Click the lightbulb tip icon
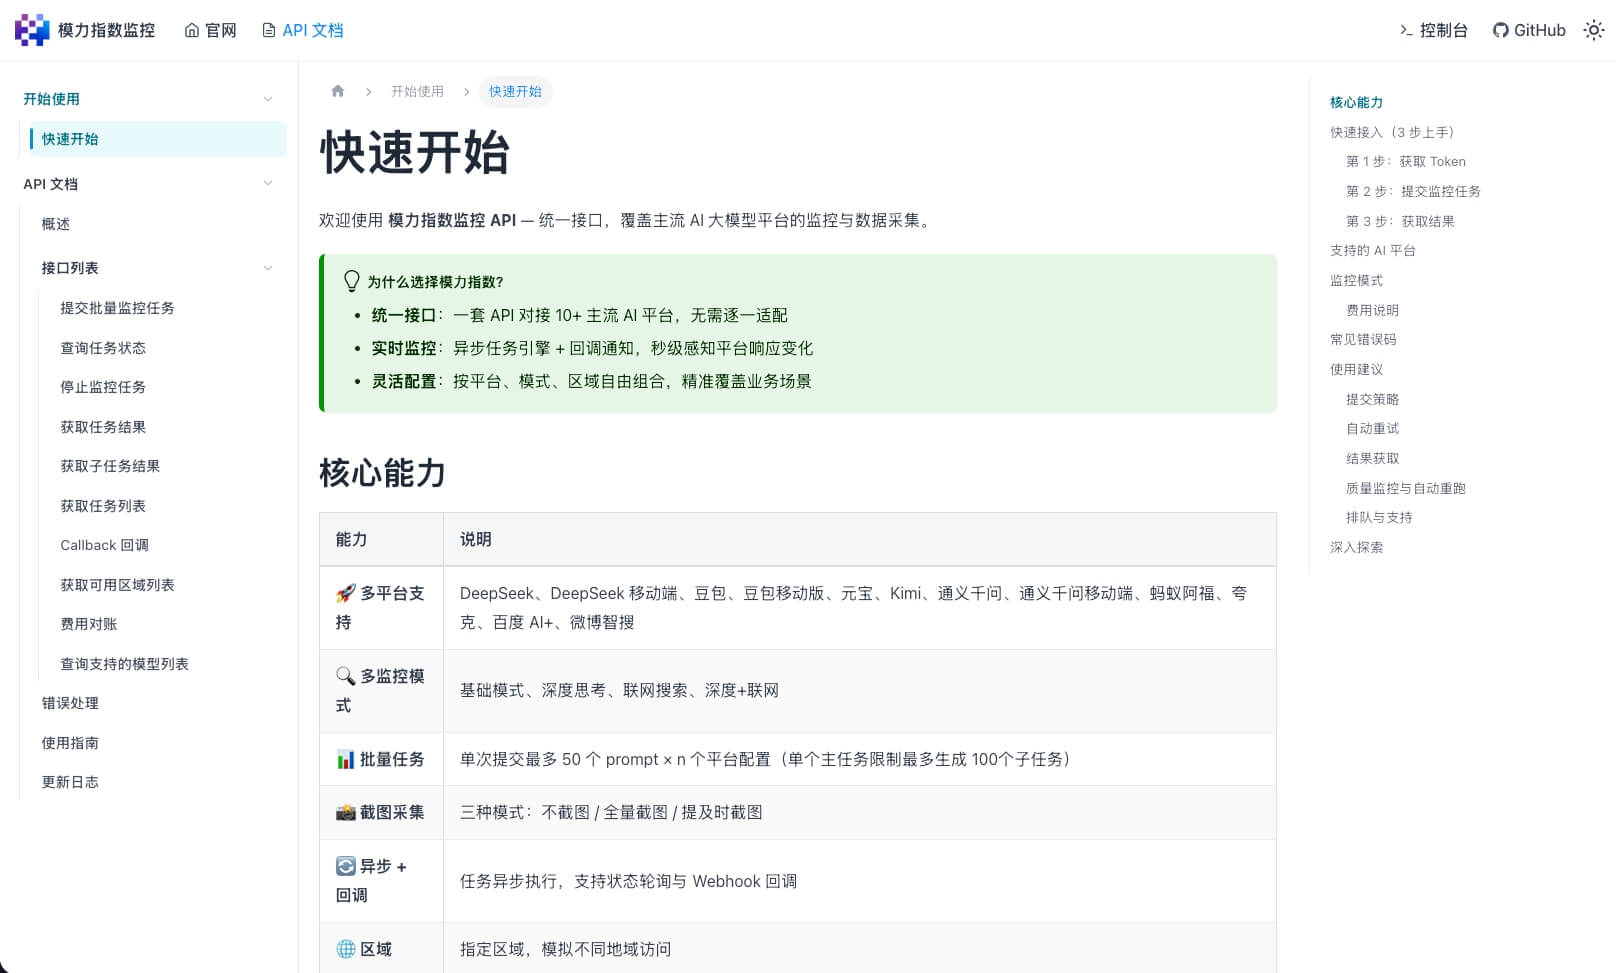 click(x=351, y=281)
